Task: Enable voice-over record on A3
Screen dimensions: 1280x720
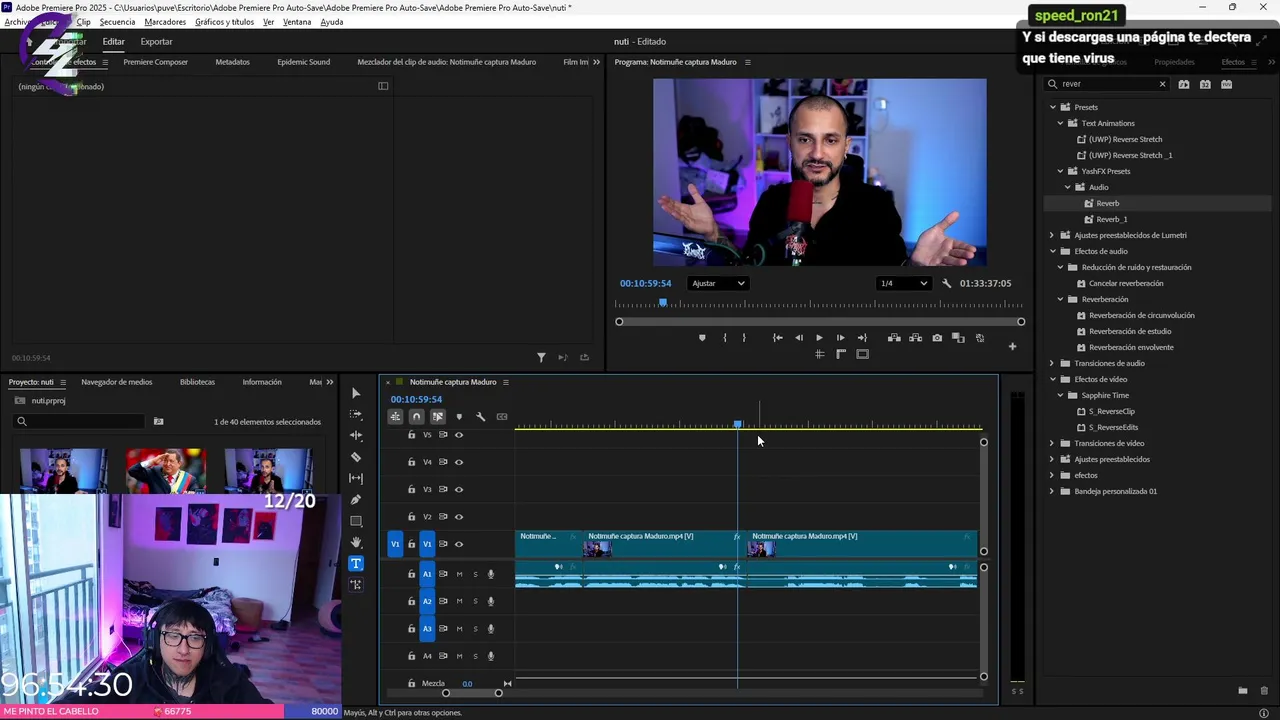Action: 491,629
